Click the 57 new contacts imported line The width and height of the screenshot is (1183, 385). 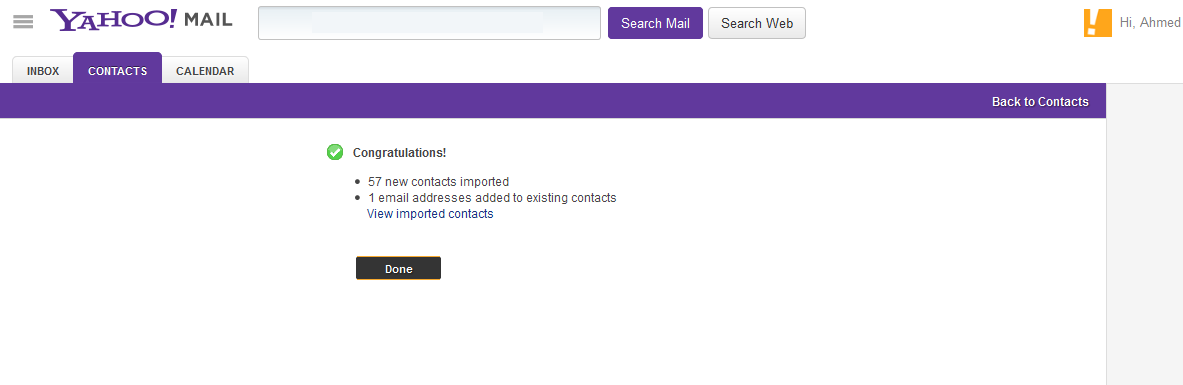pos(438,182)
